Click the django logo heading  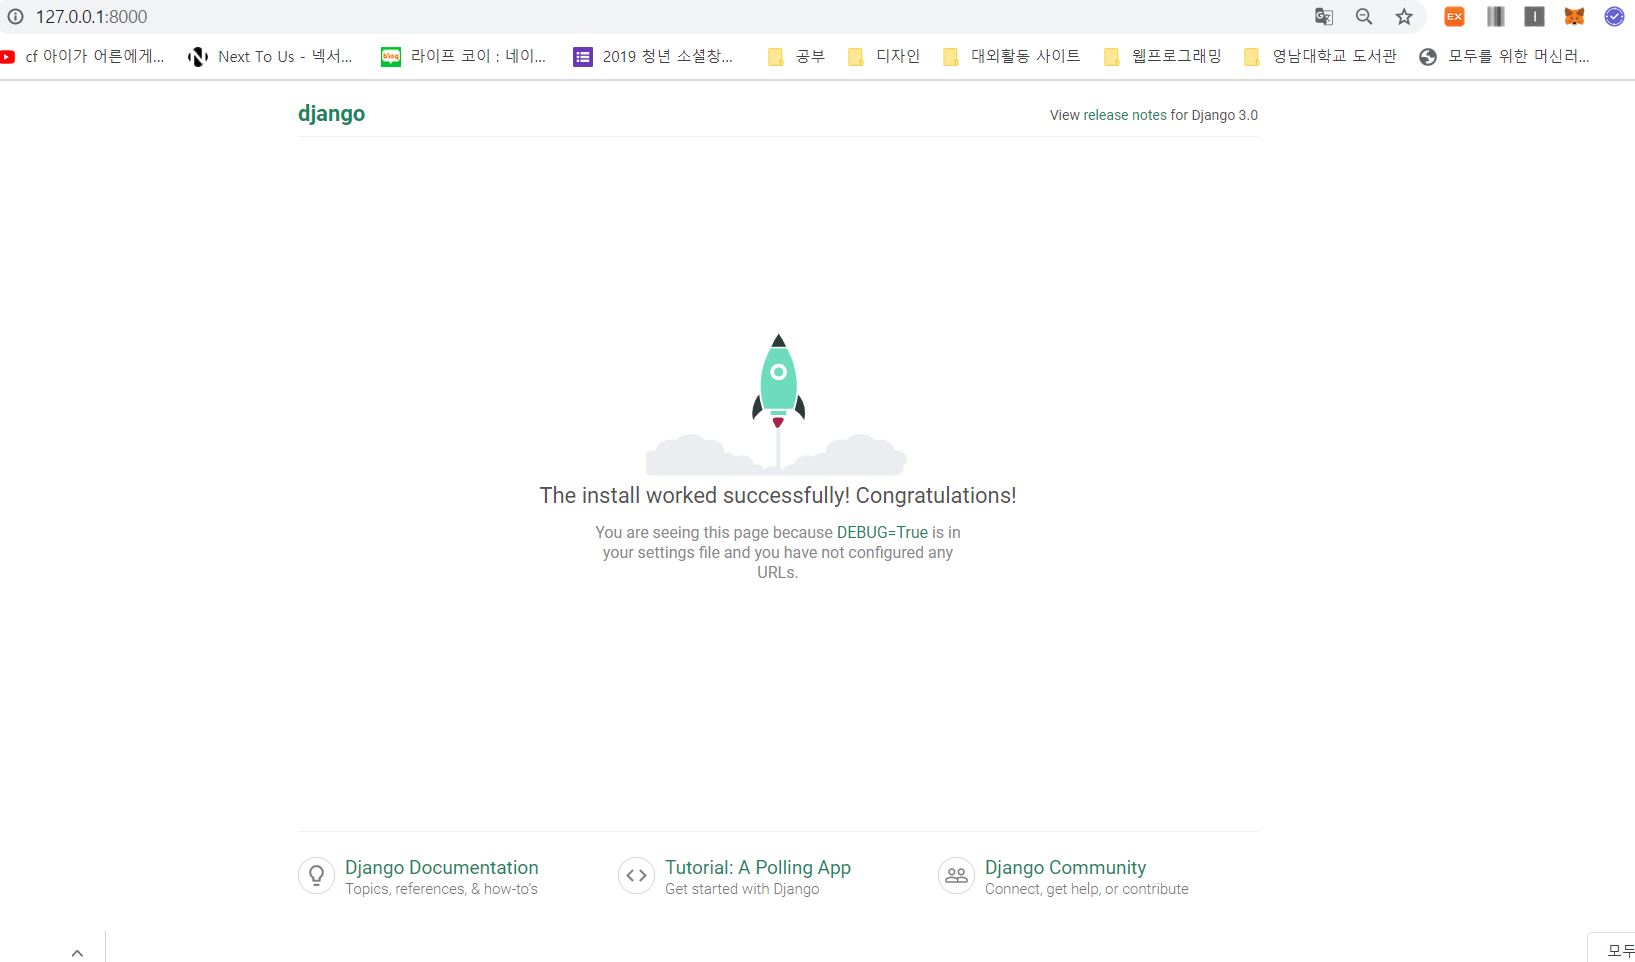[x=331, y=114]
